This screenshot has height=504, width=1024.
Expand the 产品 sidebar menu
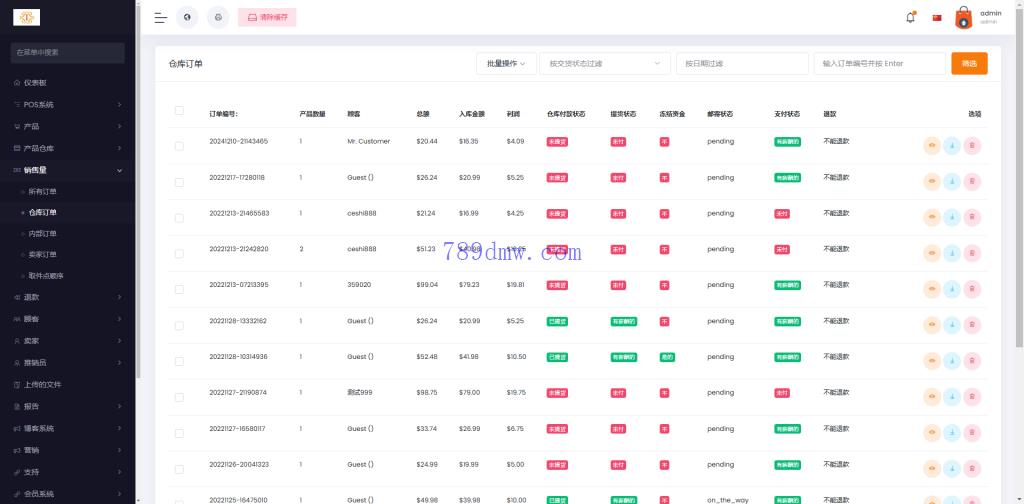(x=68, y=126)
